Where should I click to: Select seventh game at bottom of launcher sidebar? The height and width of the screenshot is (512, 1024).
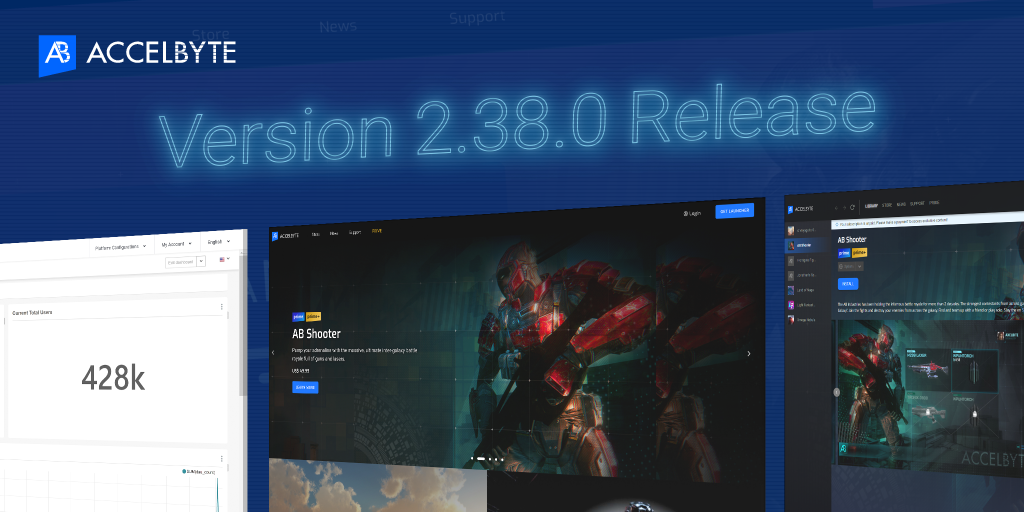click(806, 319)
